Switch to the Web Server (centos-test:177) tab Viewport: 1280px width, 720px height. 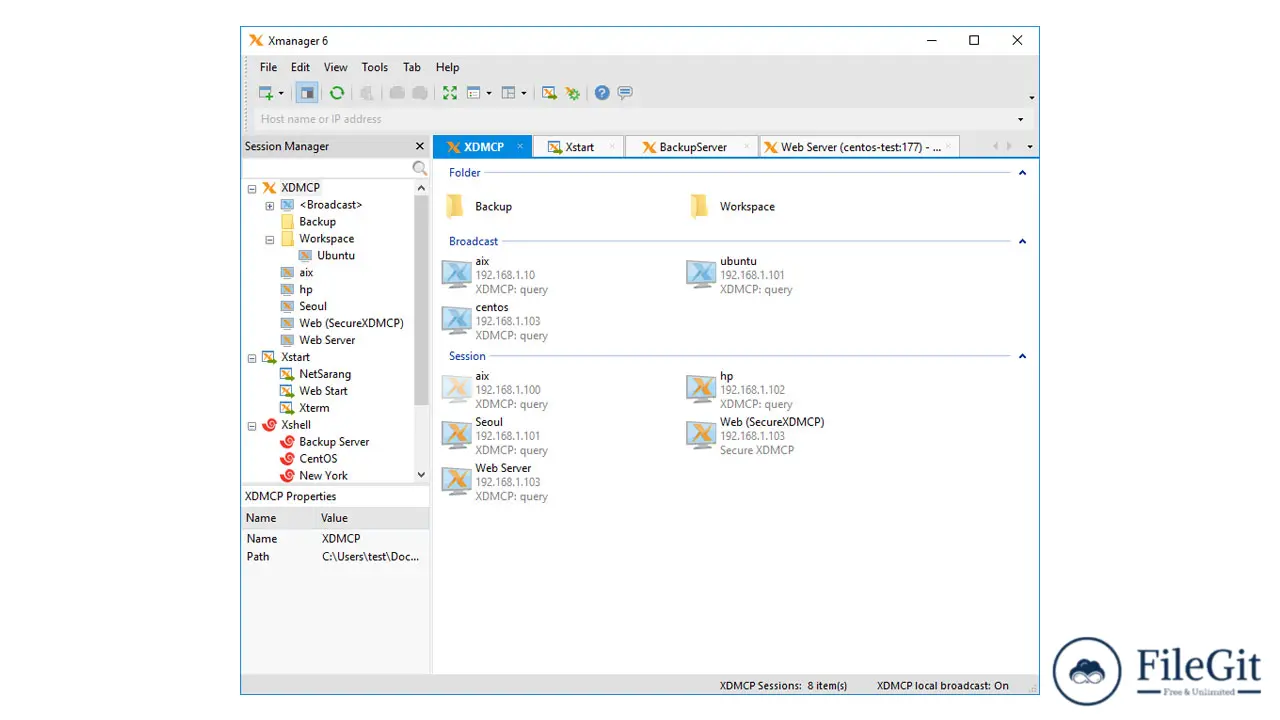point(860,147)
